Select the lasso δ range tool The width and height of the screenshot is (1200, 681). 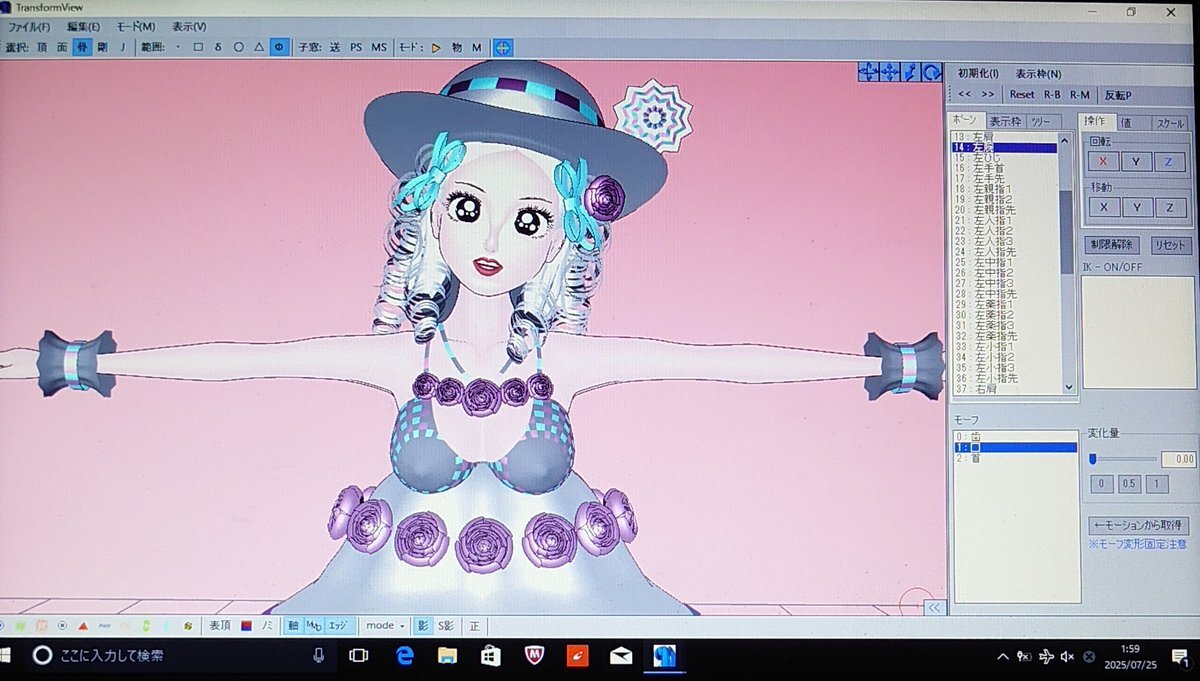[218, 47]
